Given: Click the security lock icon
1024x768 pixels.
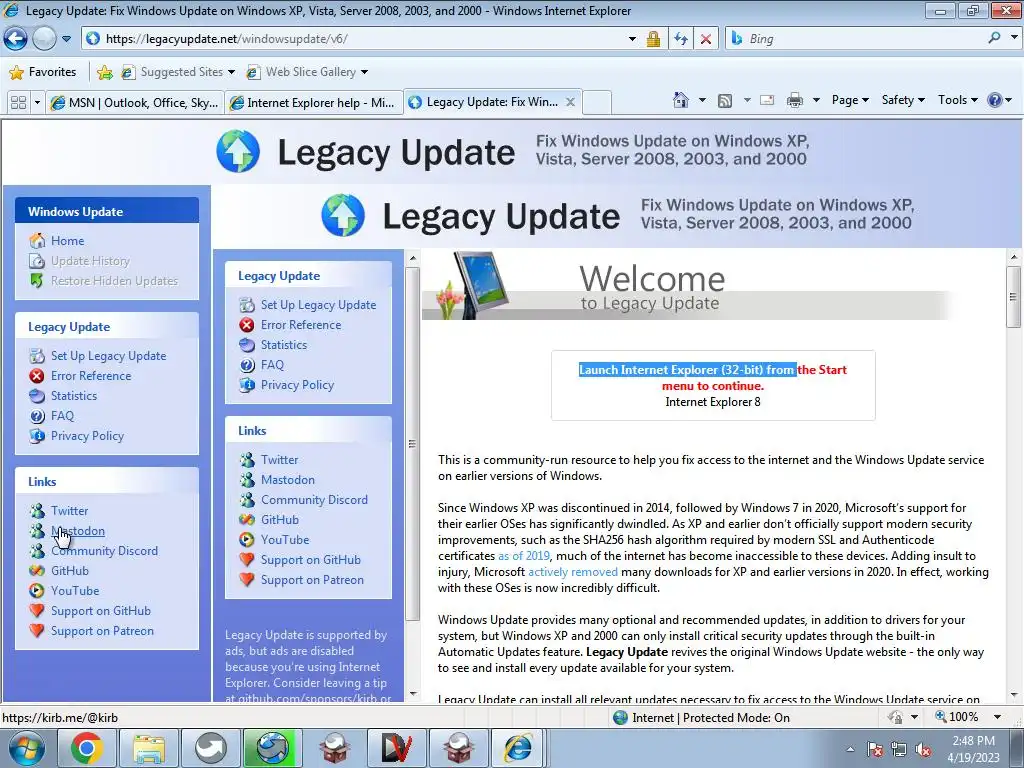Looking at the screenshot, I should (x=653, y=39).
